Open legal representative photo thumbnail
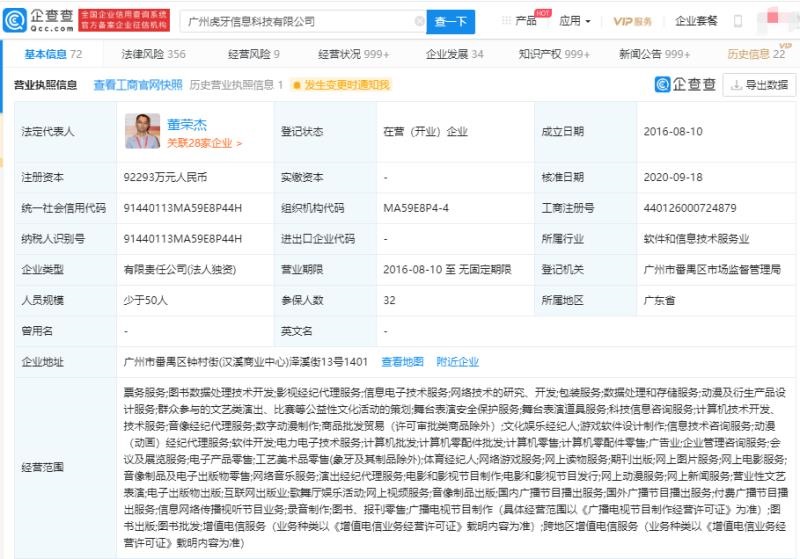Image resolution: width=800 pixels, height=559 pixels. pyautogui.click(x=142, y=131)
